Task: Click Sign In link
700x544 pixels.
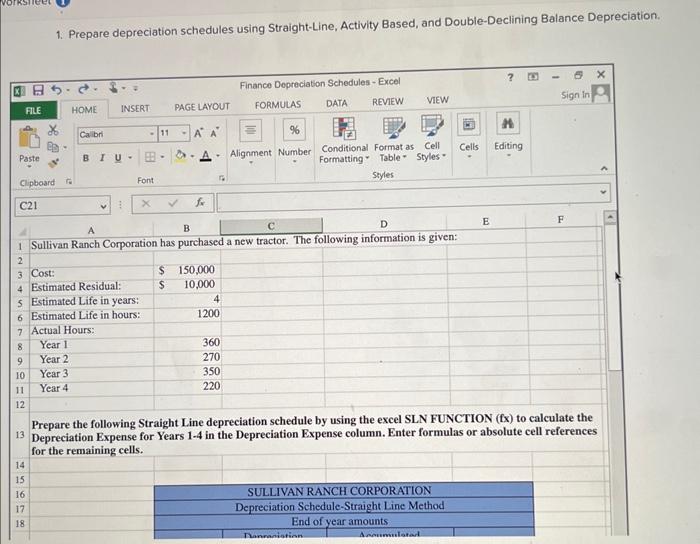Action: click(x=575, y=95)
